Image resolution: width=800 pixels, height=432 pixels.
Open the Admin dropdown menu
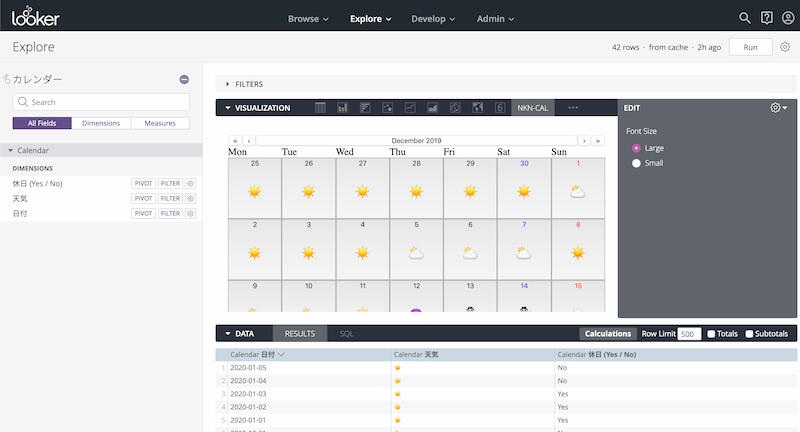[x=495, y=19]
